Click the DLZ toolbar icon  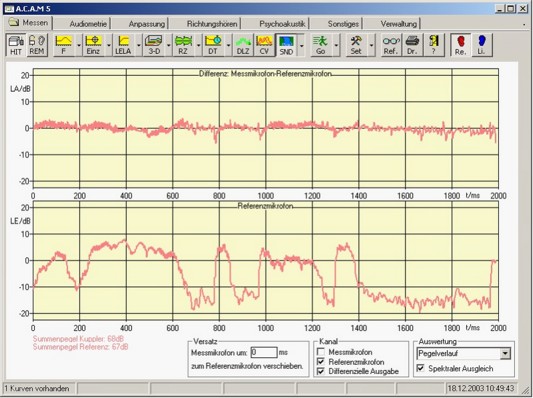pos(243,45)
